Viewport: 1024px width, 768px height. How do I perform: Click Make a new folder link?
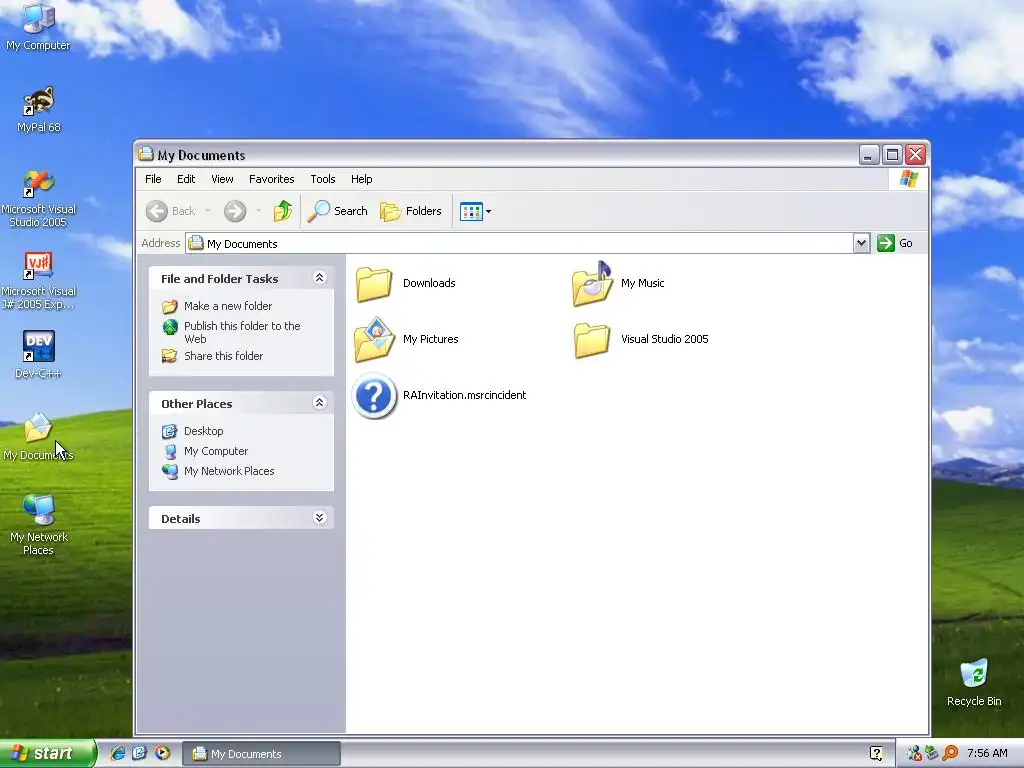pyautogui.click(x=228, y=306)
